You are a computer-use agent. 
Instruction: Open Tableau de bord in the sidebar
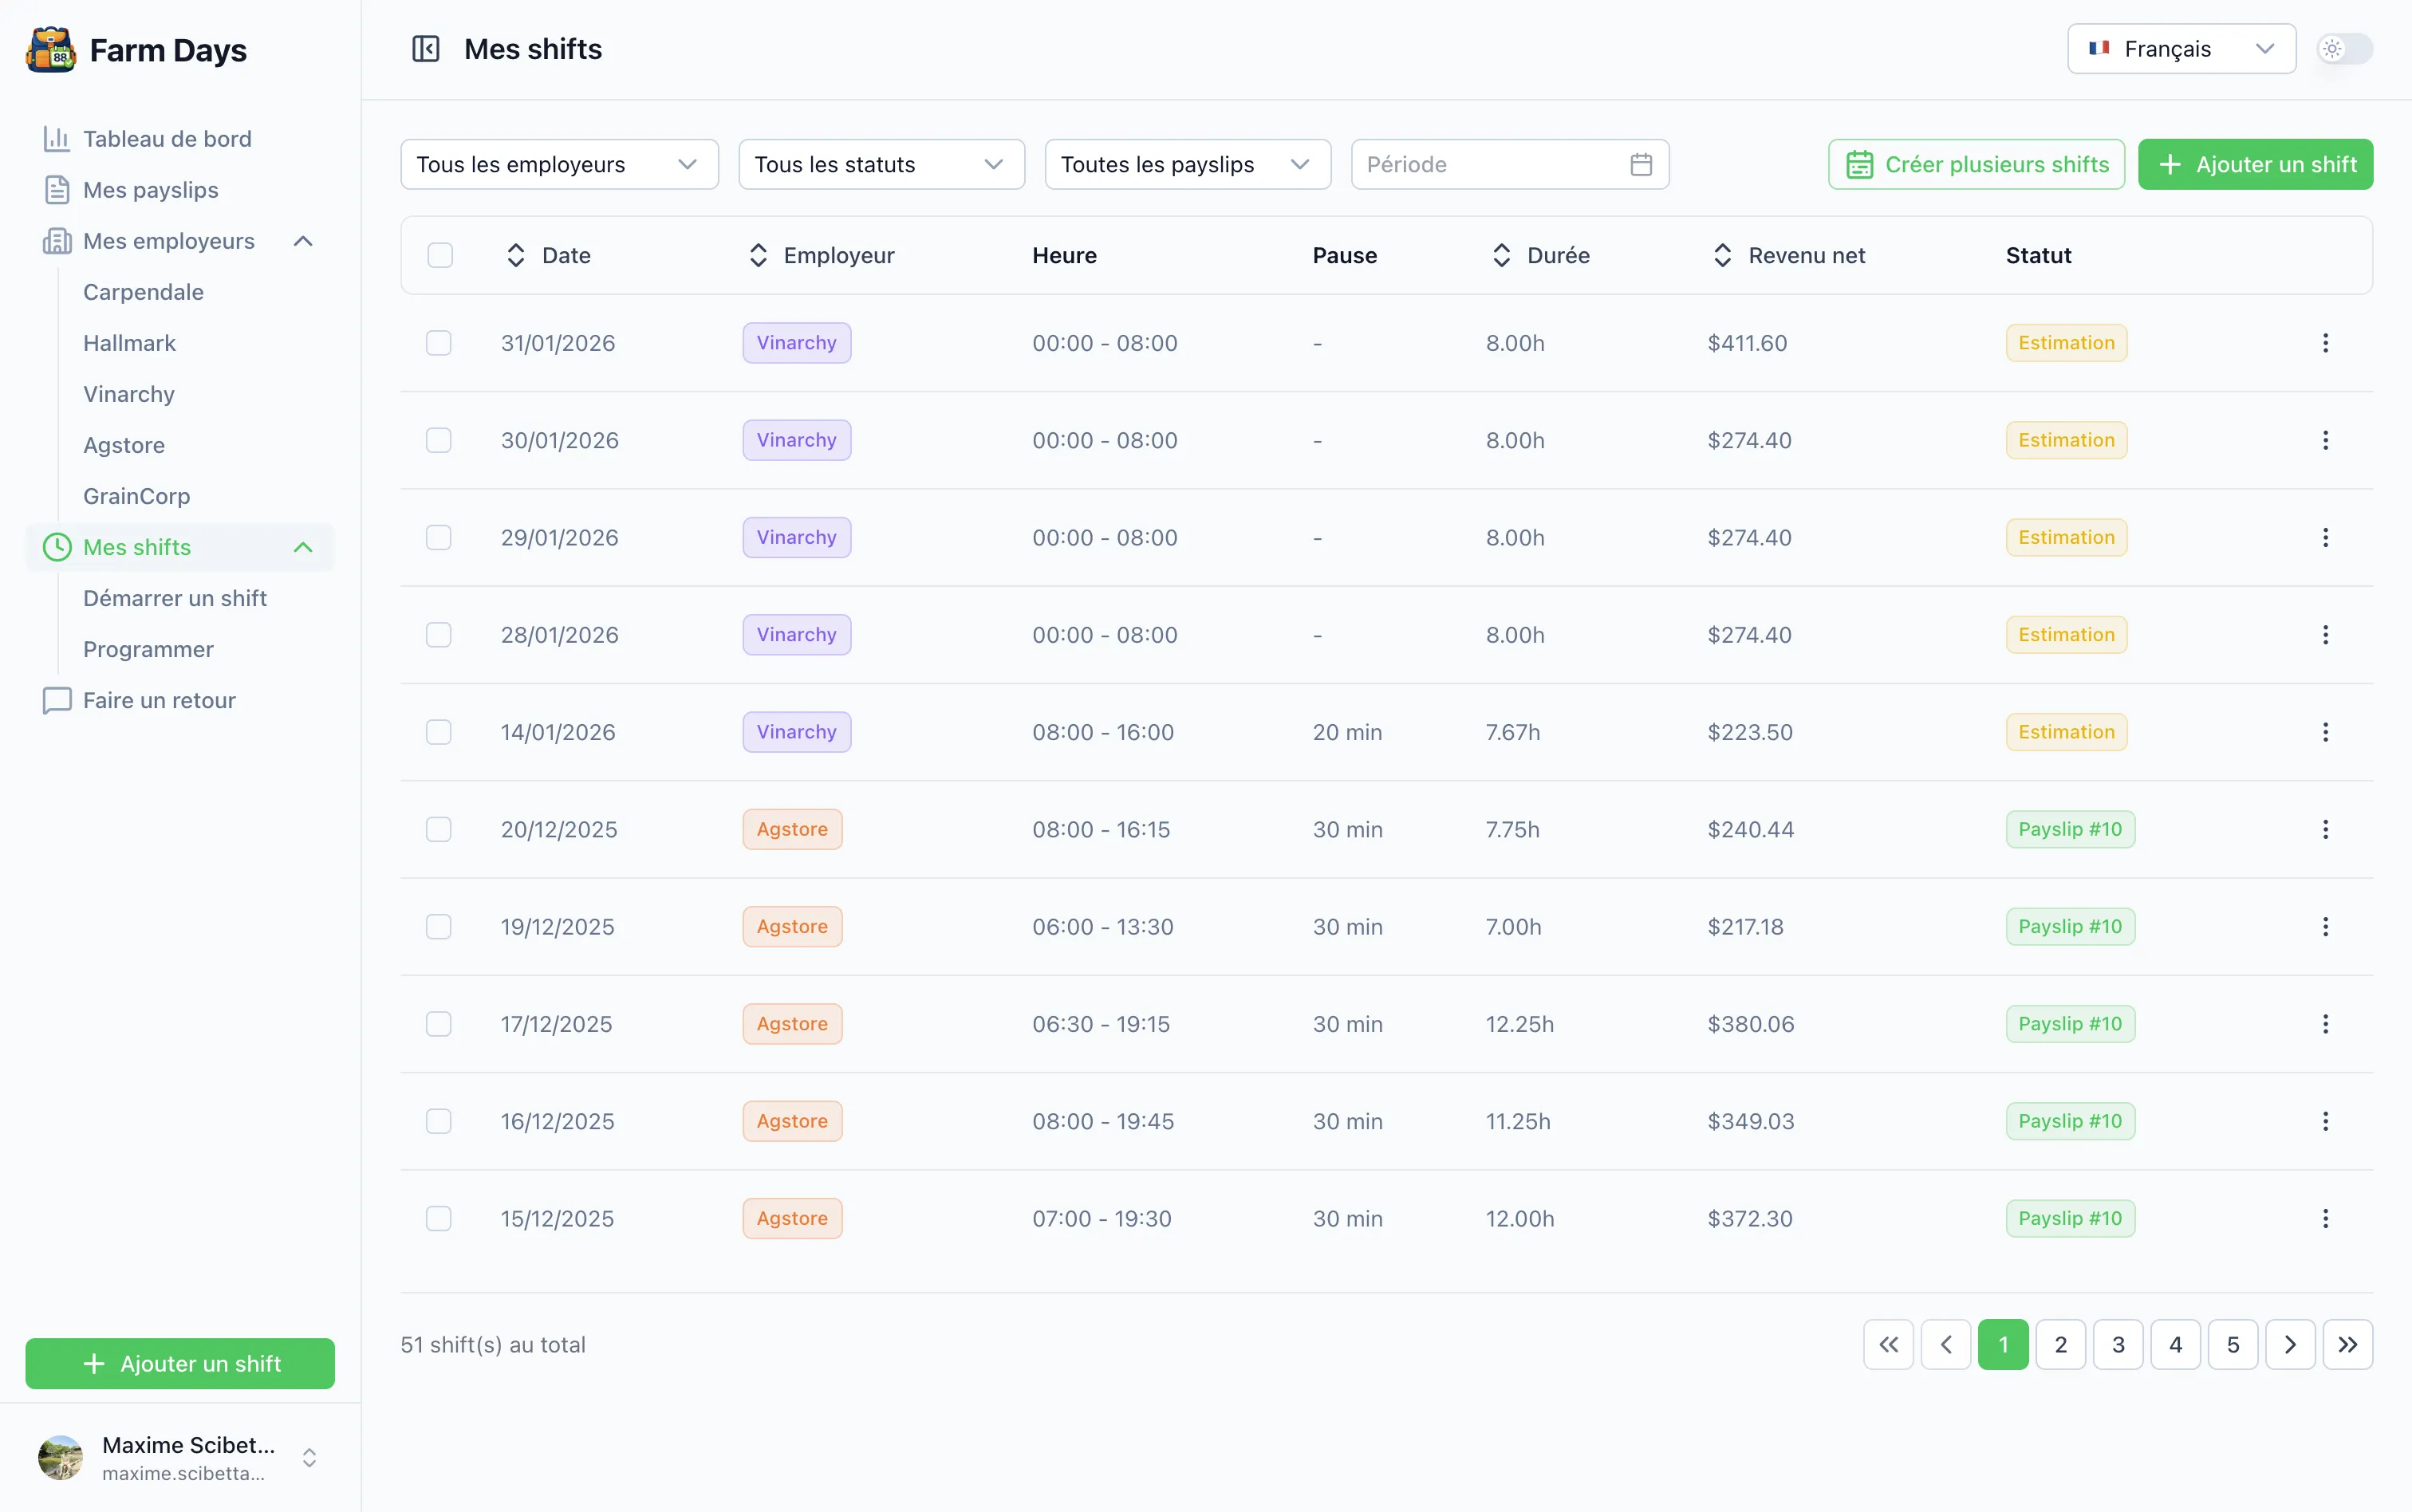[167, 139]
